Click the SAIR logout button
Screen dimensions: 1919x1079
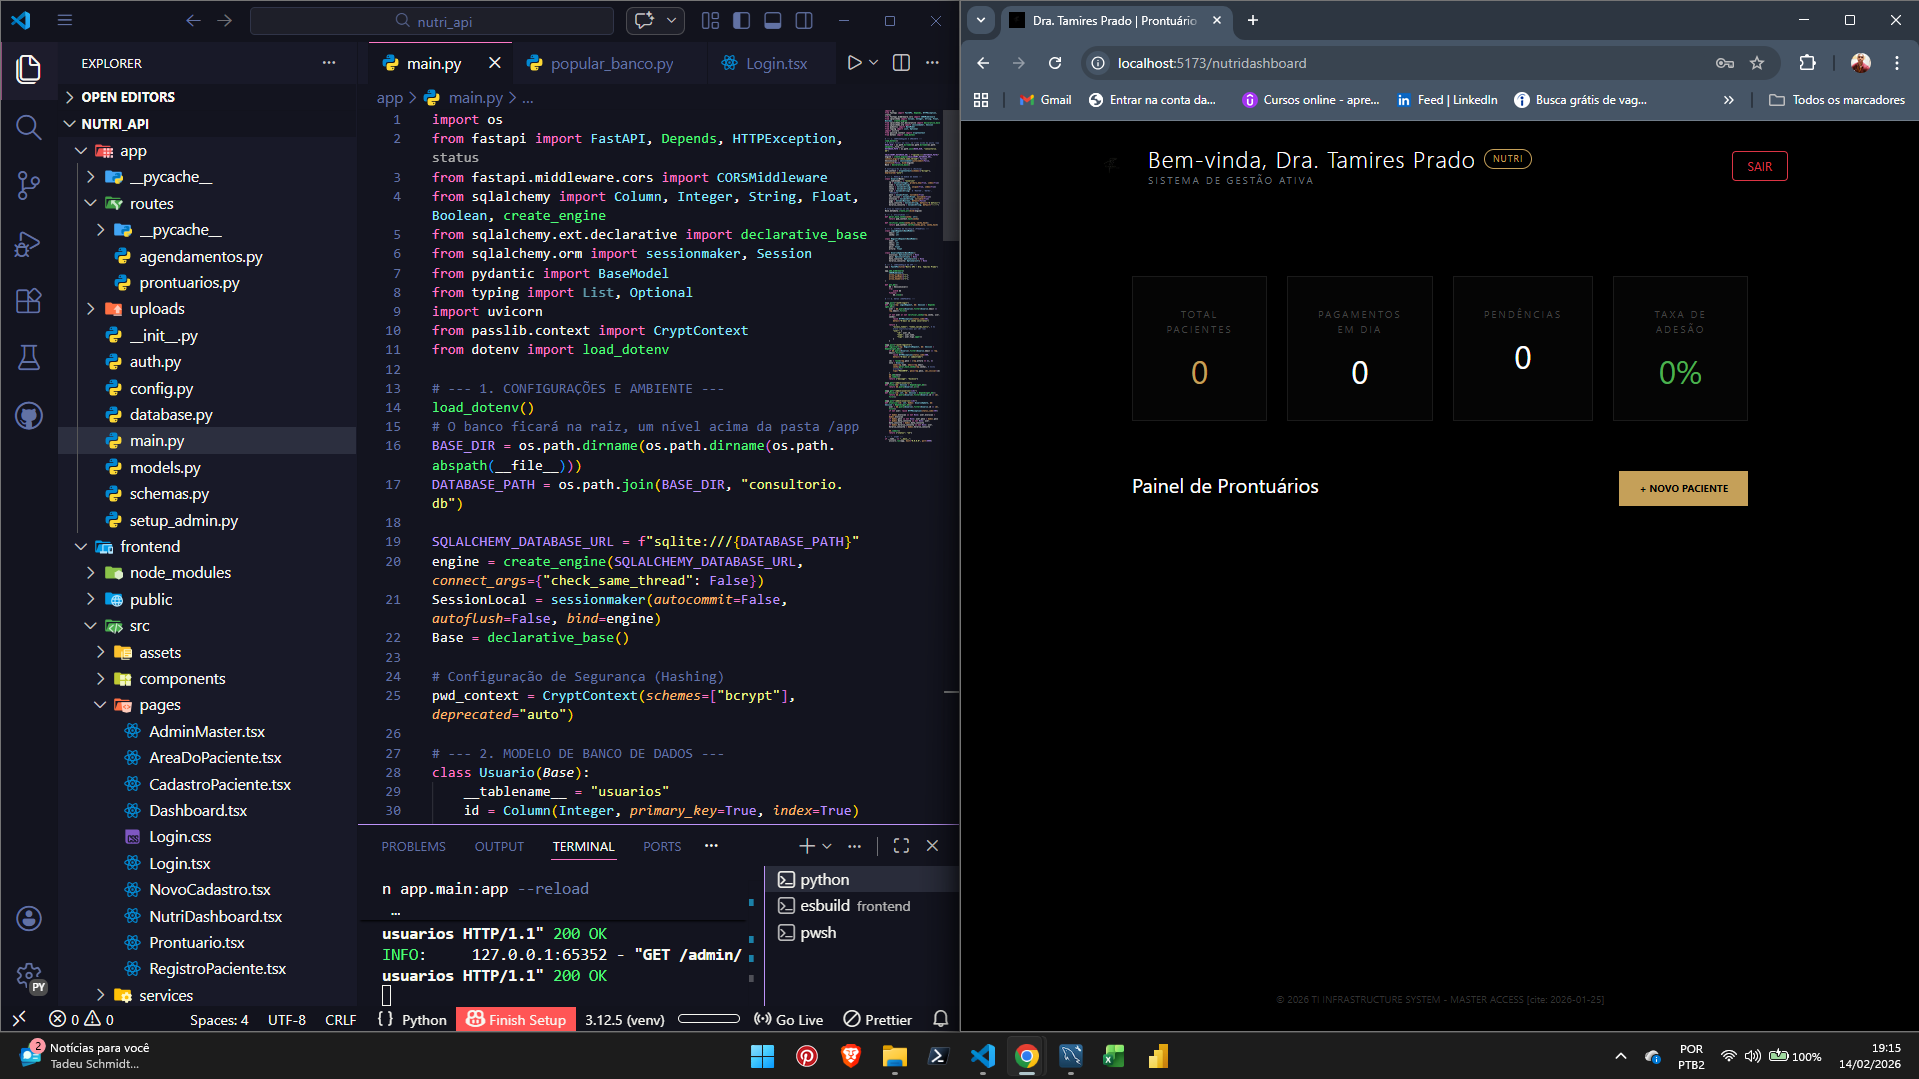click(x=1759, y=167)
